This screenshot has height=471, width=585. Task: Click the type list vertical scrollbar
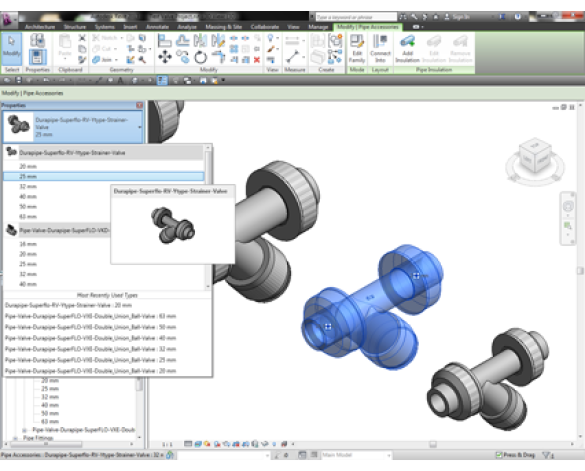(x=208, y=218)
